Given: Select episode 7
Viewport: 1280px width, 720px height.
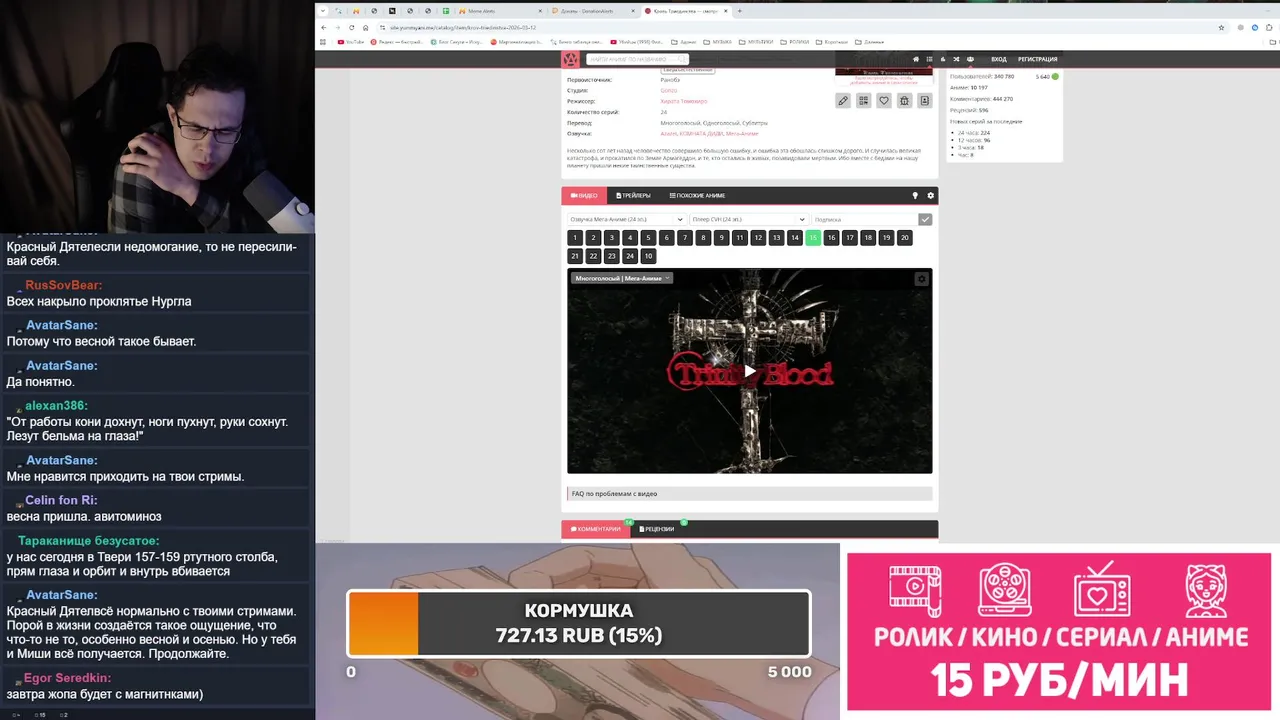Looking at the screenshot, I should [685, 238].
